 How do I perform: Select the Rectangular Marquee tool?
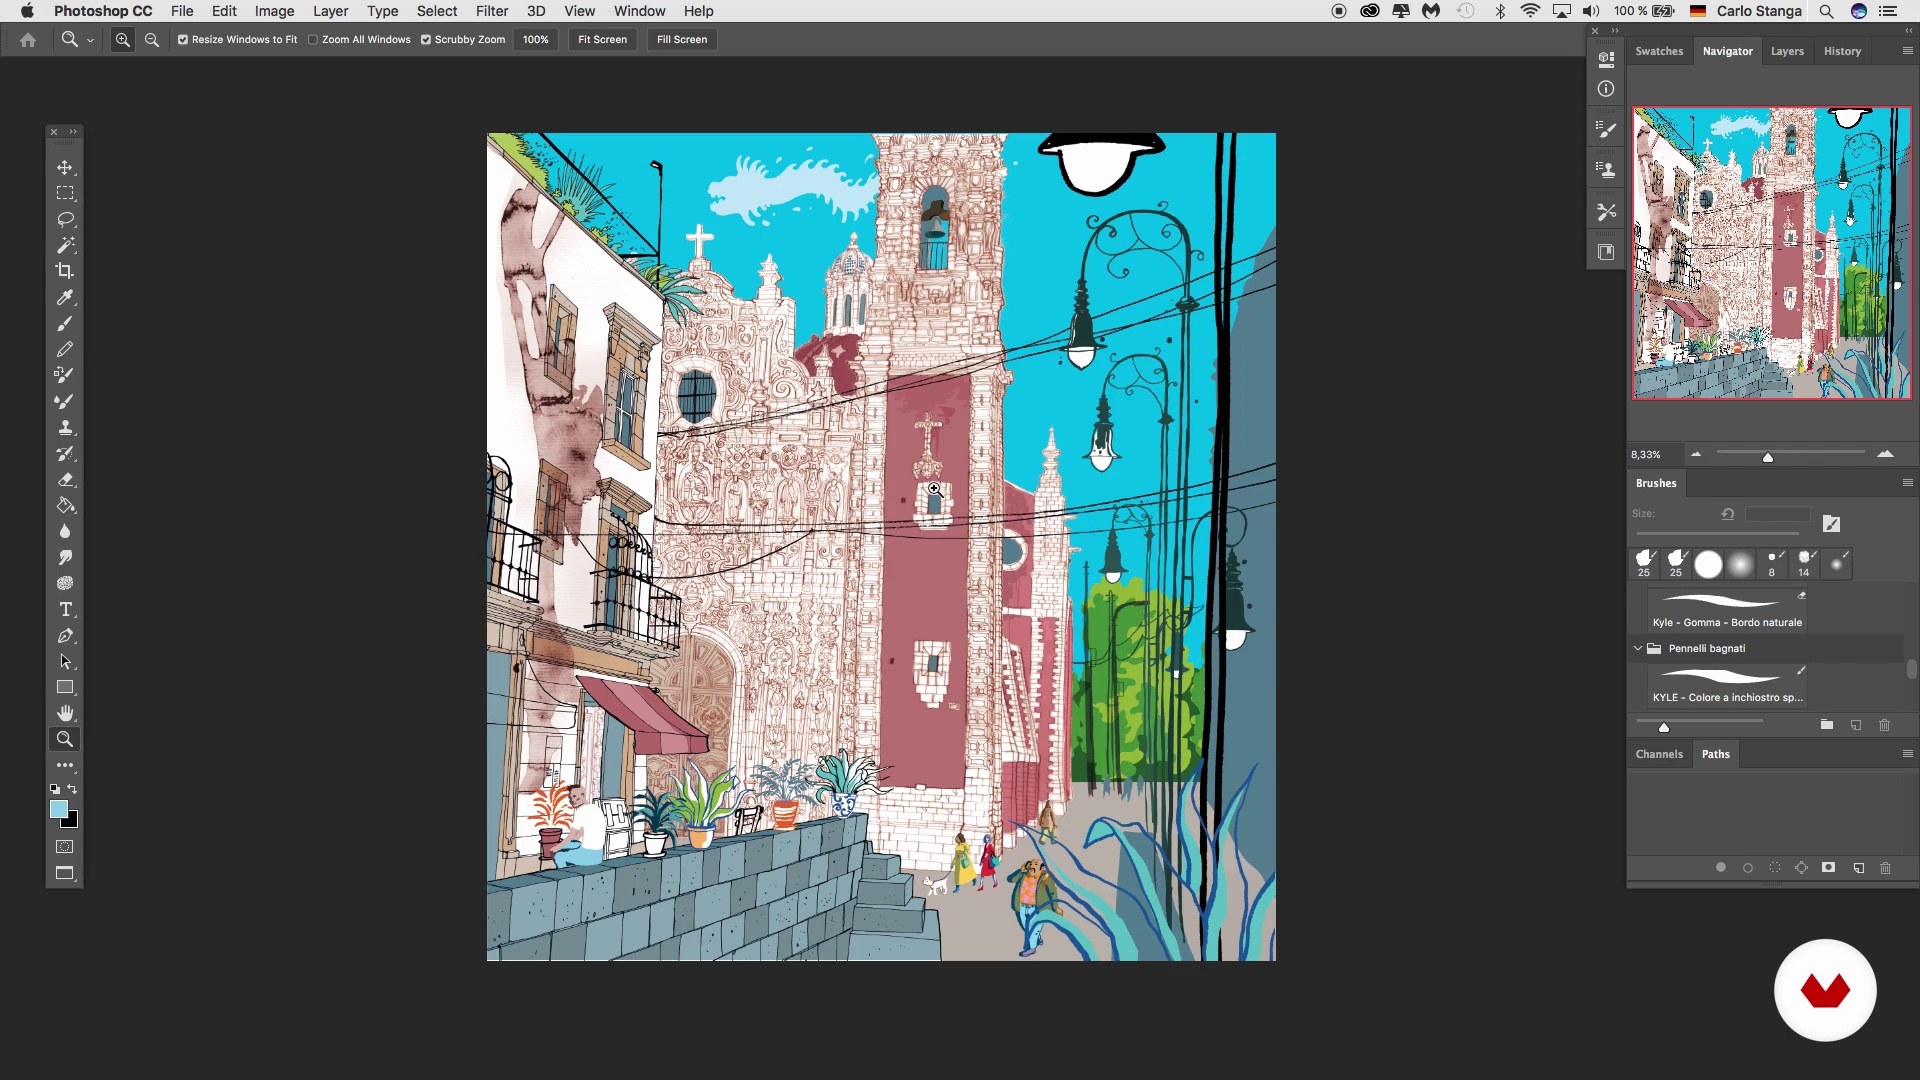pos(65,193)
